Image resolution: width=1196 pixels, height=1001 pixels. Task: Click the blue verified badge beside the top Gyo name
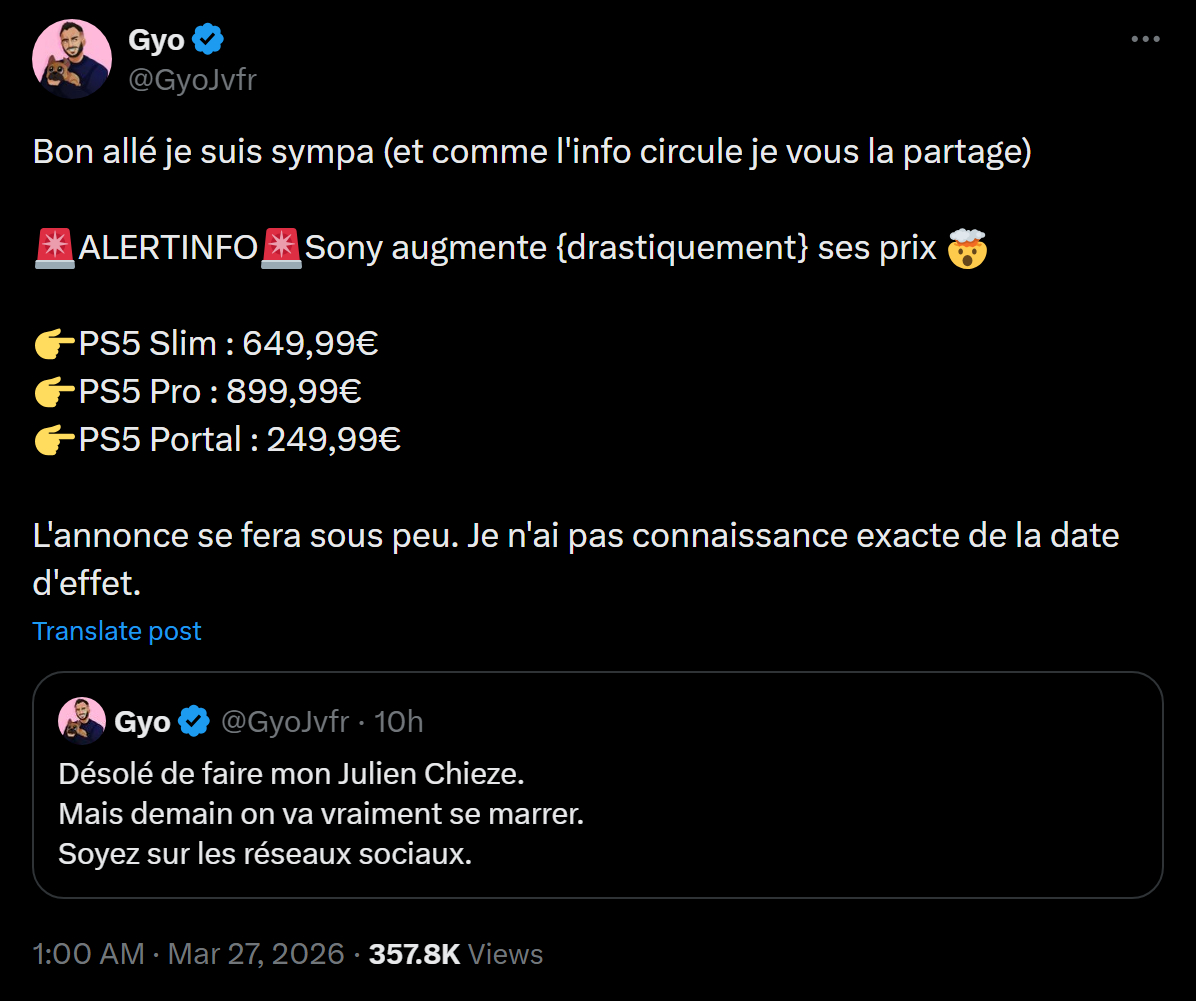(208, 41)
